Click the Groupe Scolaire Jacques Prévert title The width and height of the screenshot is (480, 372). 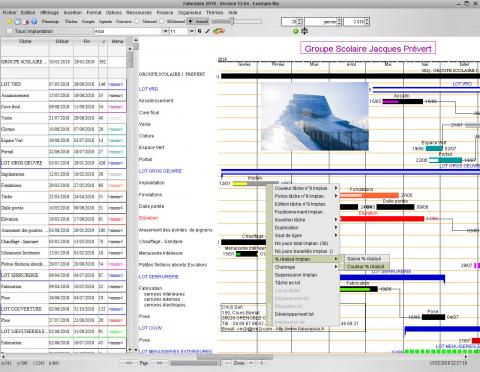pyautogui.click(x=368, y=49)
